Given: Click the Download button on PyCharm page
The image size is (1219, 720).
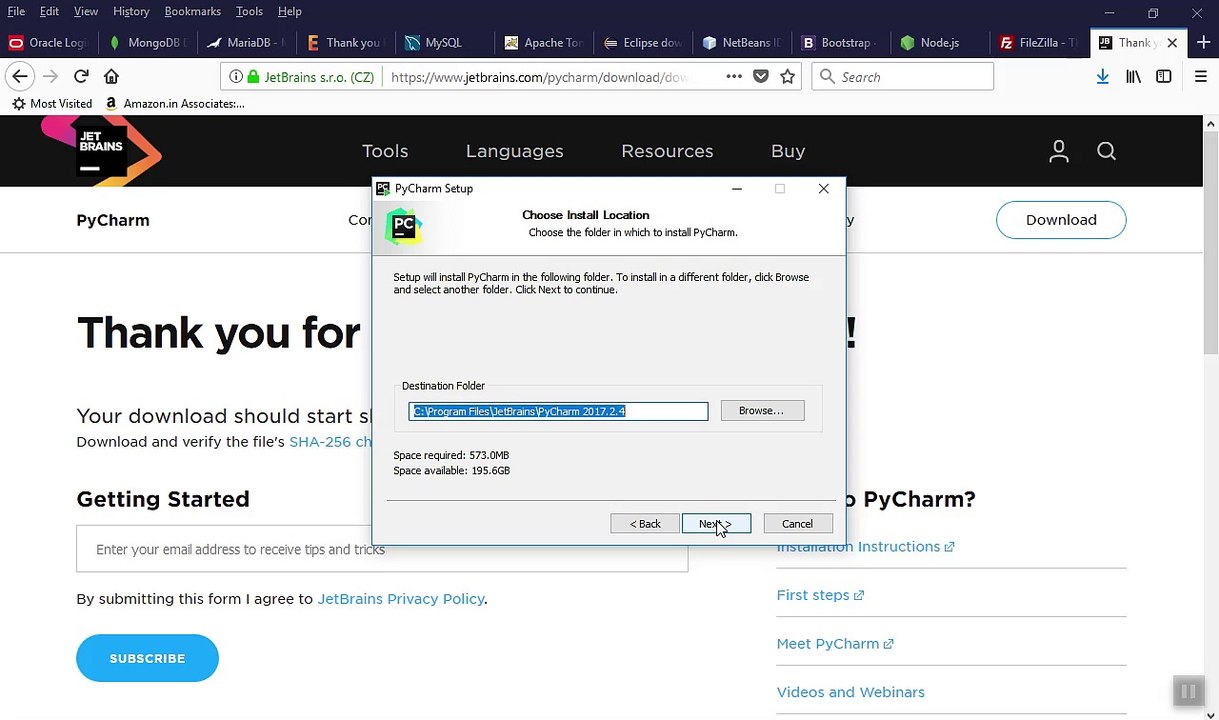Looking at the screenshot, I should point(1061,220).
